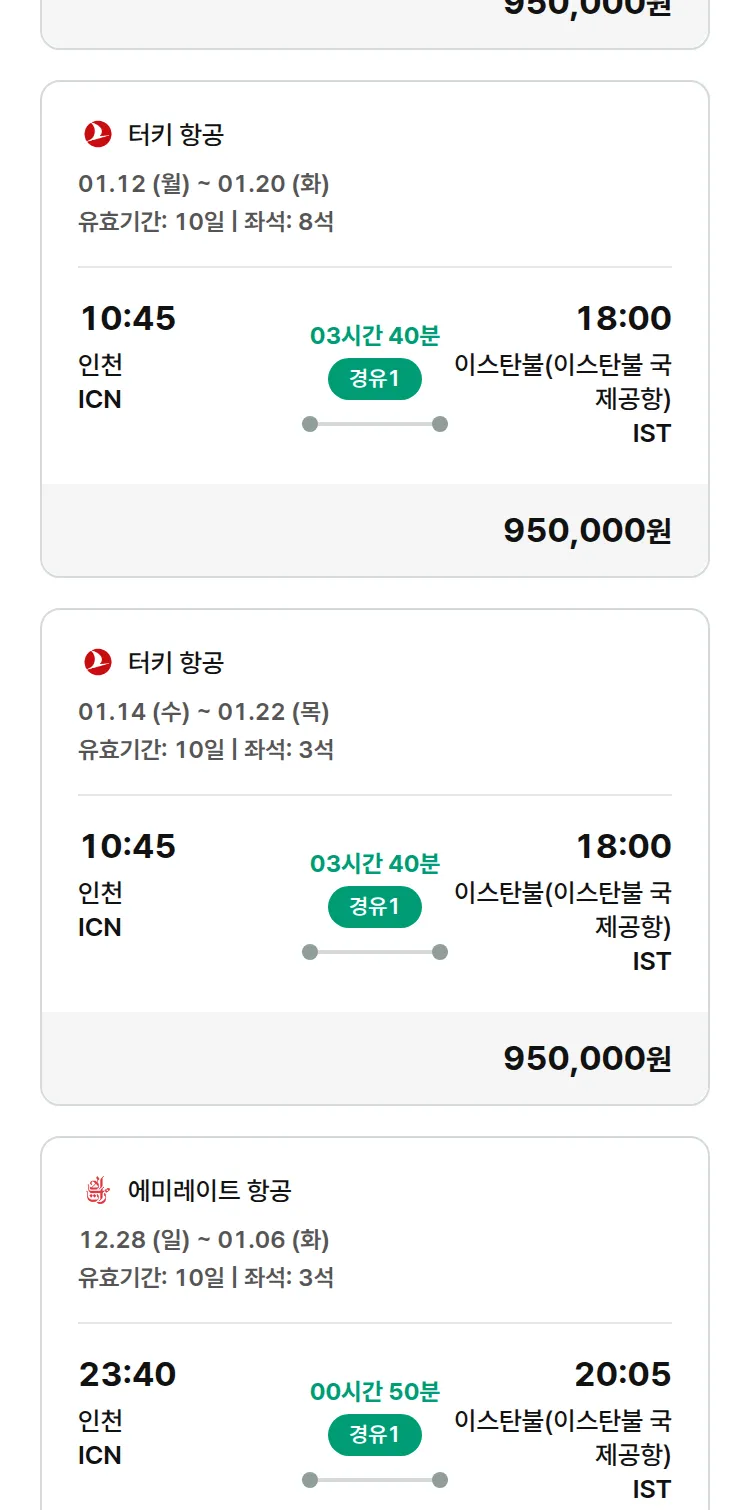Open 950,000원 price on 01.12 flight
750x1510 pixels.
click(587, 531)
